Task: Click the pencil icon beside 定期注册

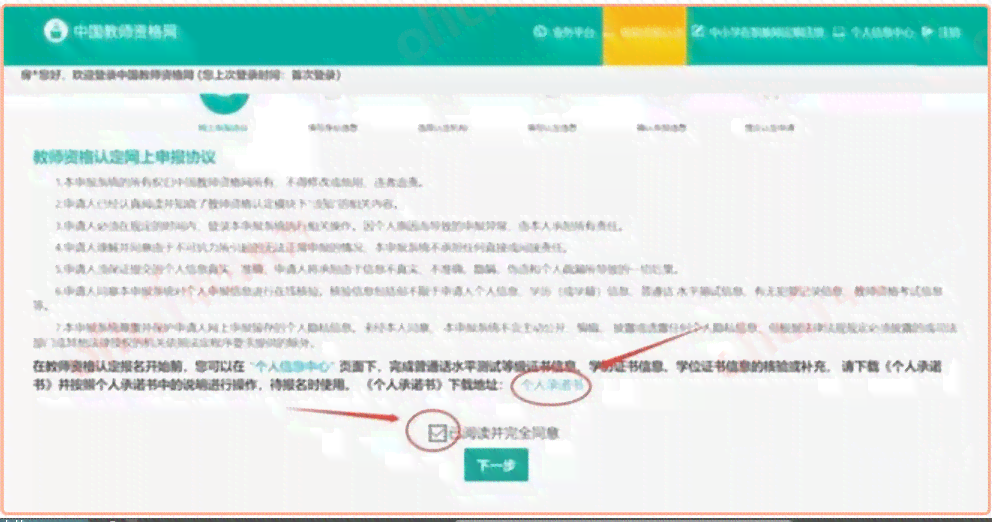Action: [x=697, y=31]
